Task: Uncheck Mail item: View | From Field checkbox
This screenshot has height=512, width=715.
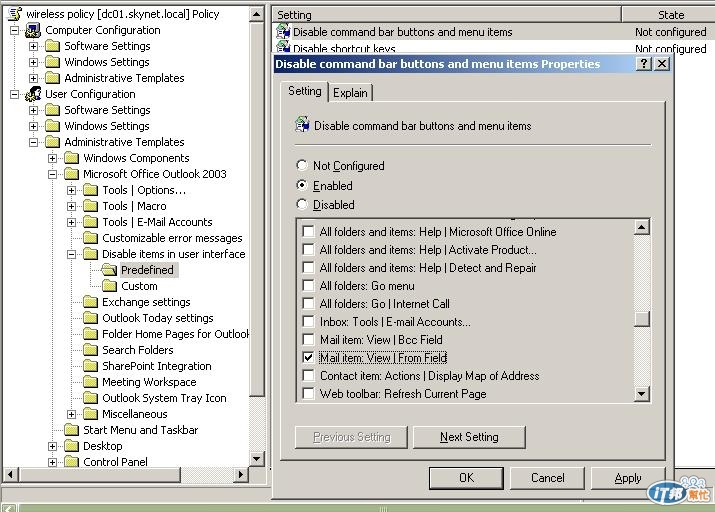Action: [x=309, y=357]
